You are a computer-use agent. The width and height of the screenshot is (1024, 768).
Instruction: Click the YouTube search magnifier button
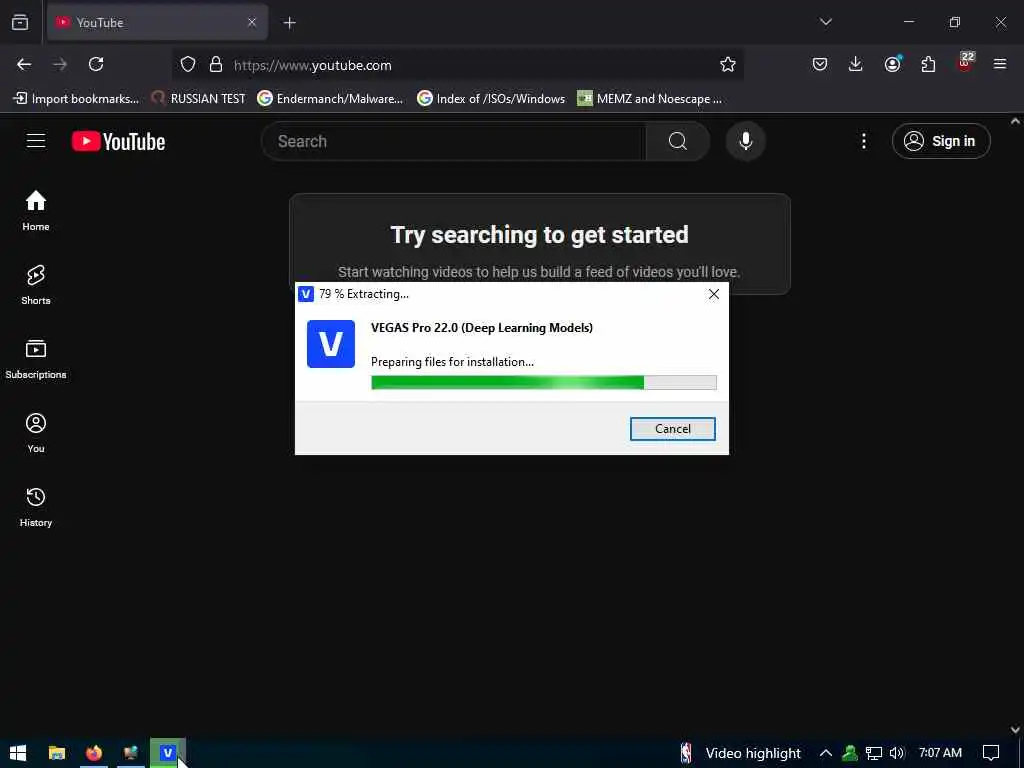(677, 141)
